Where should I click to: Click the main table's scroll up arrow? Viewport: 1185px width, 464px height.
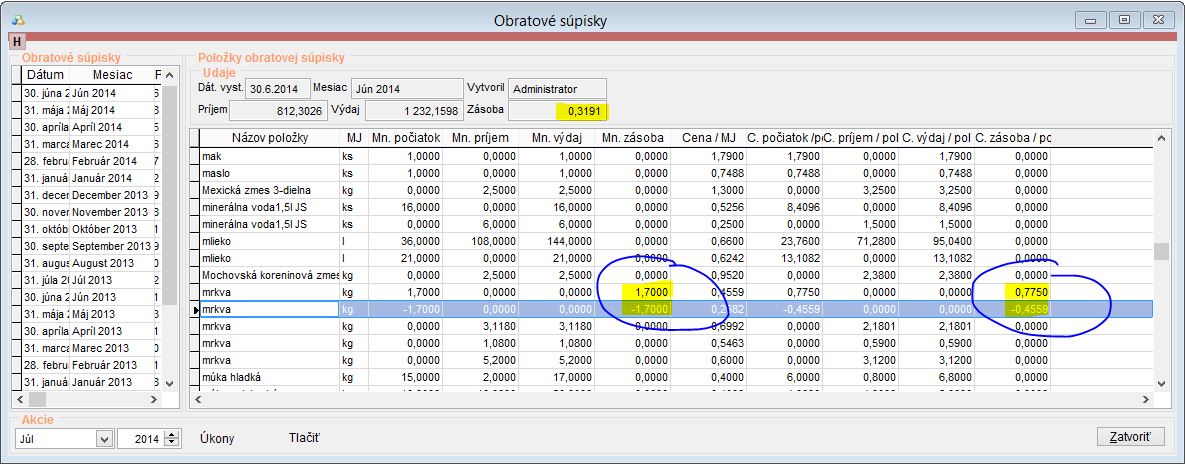click(1161, 138)
